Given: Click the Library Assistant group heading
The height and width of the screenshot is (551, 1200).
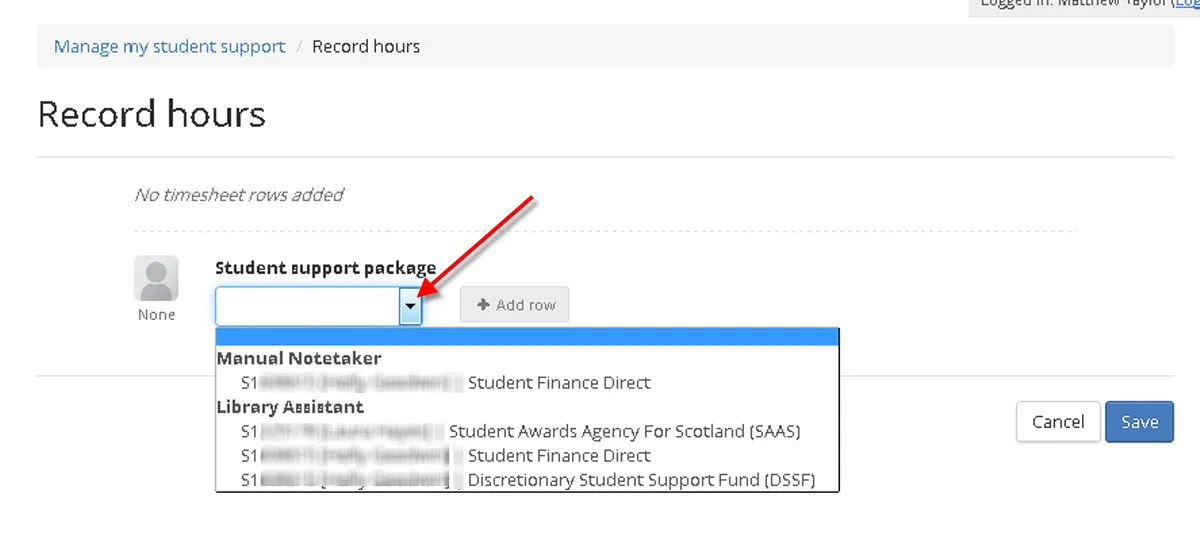Looking at the screenshot, I should [290, 407].
